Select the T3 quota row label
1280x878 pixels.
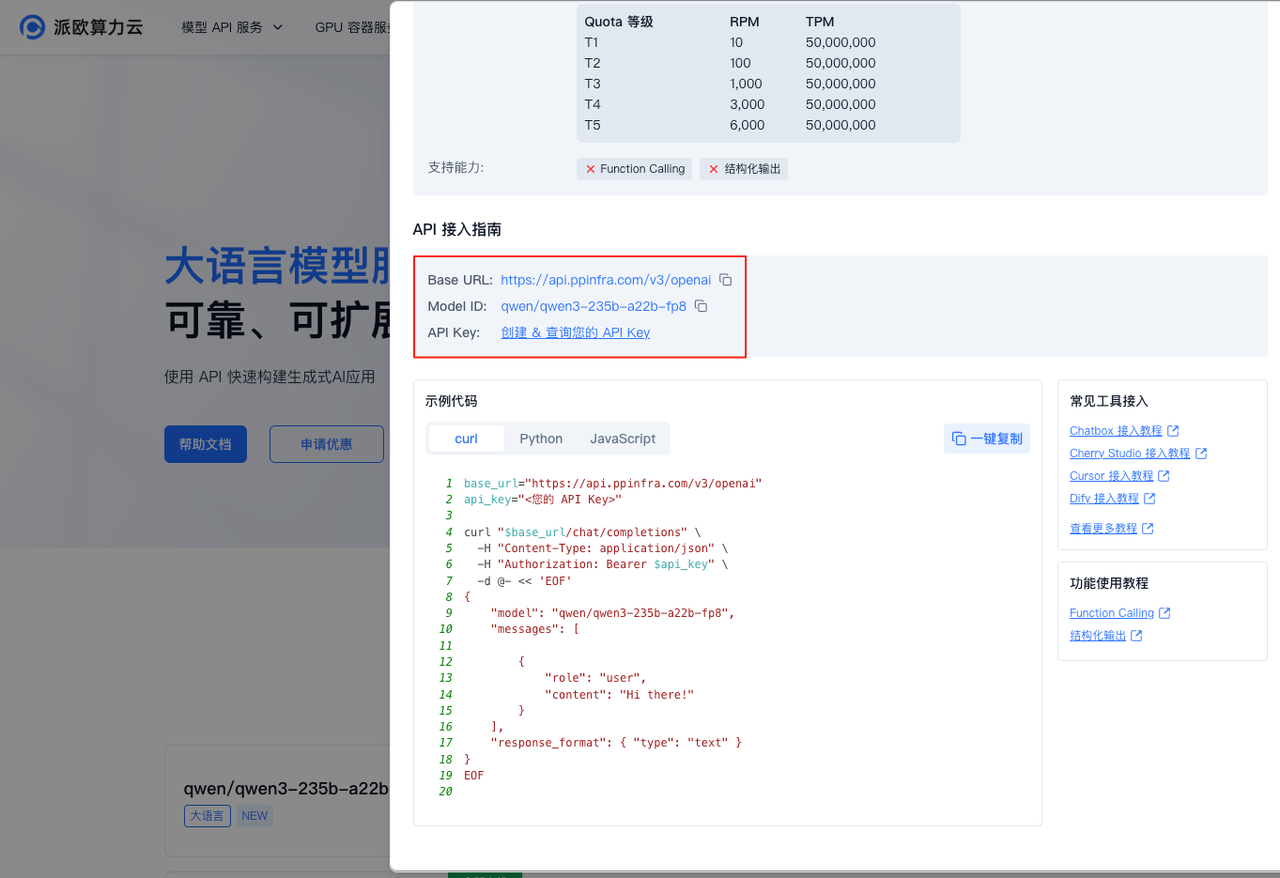[592, 84]
